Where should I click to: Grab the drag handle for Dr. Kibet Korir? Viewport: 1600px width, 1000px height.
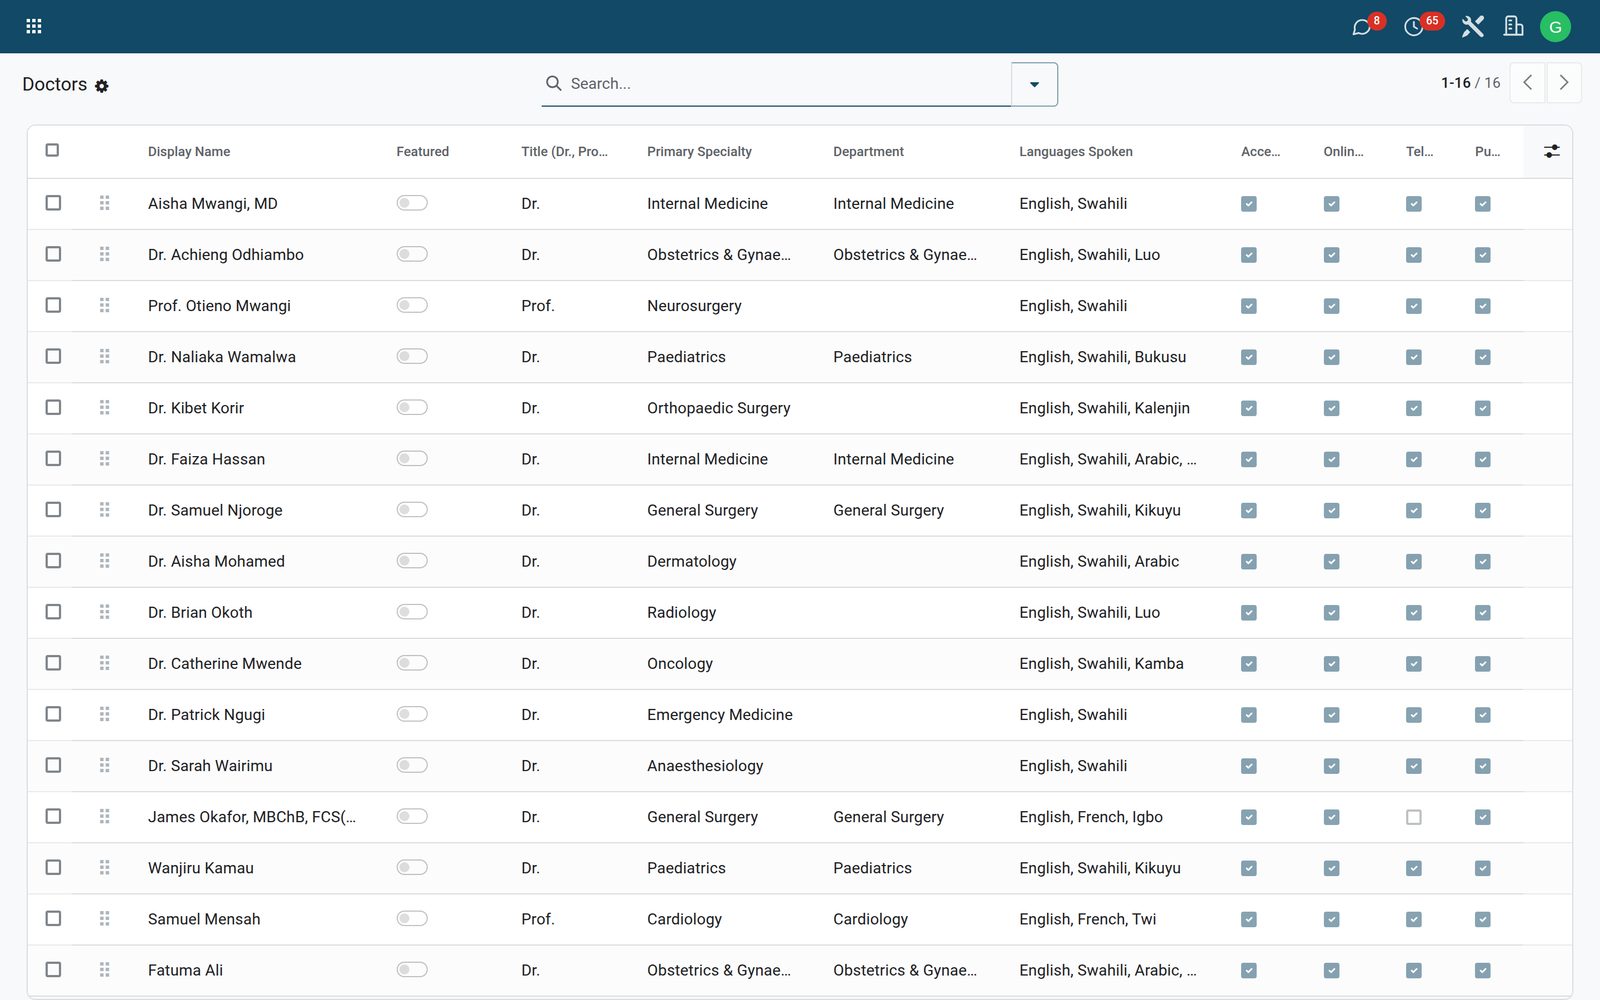coord(104,407)
